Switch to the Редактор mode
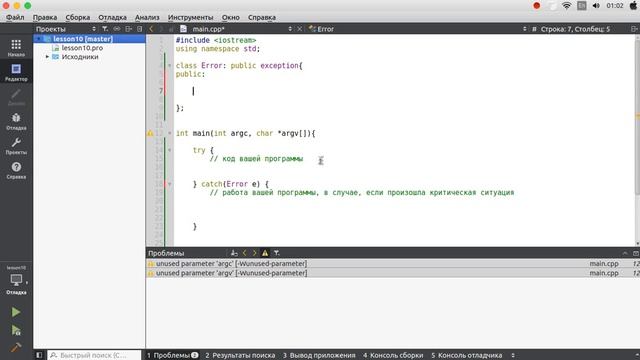The width and height of the screenshot is (640, 360). (x=16, y=72)
